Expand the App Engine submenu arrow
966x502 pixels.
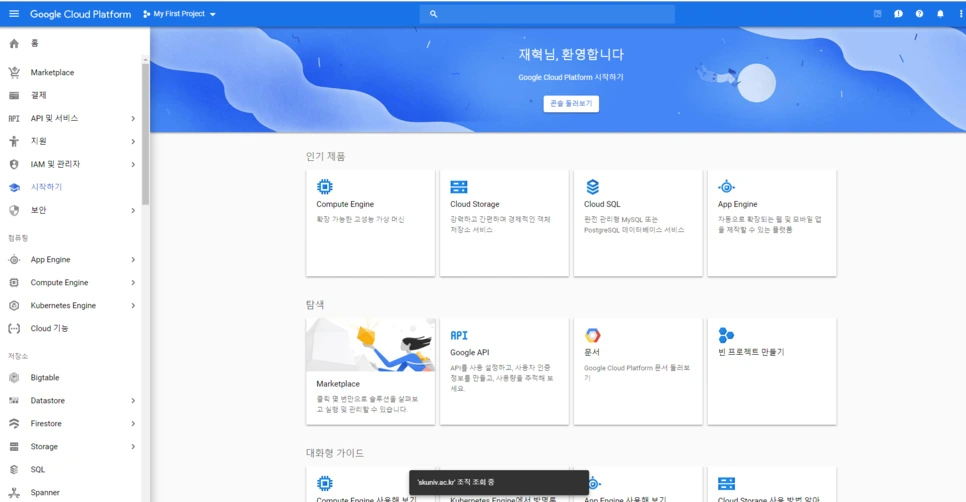[133, 260]
